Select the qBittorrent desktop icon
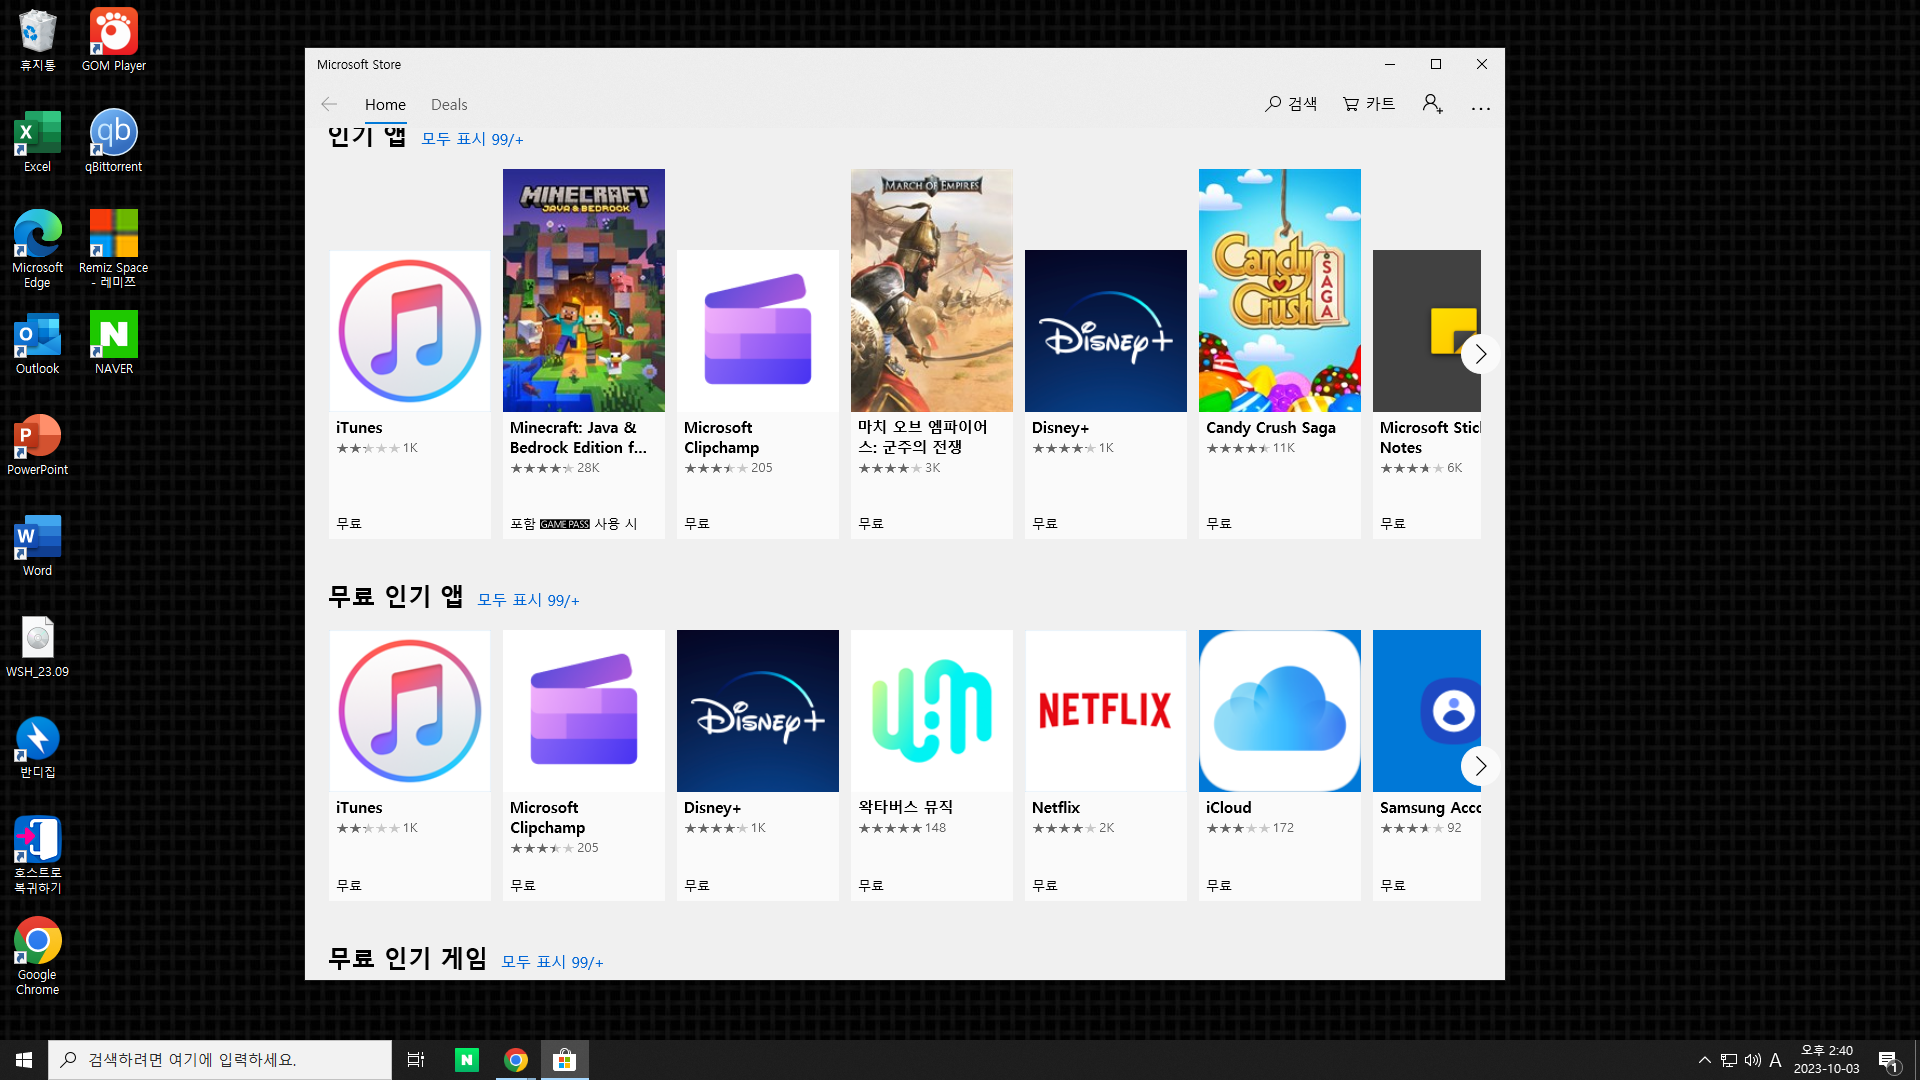 pos(114,142)
